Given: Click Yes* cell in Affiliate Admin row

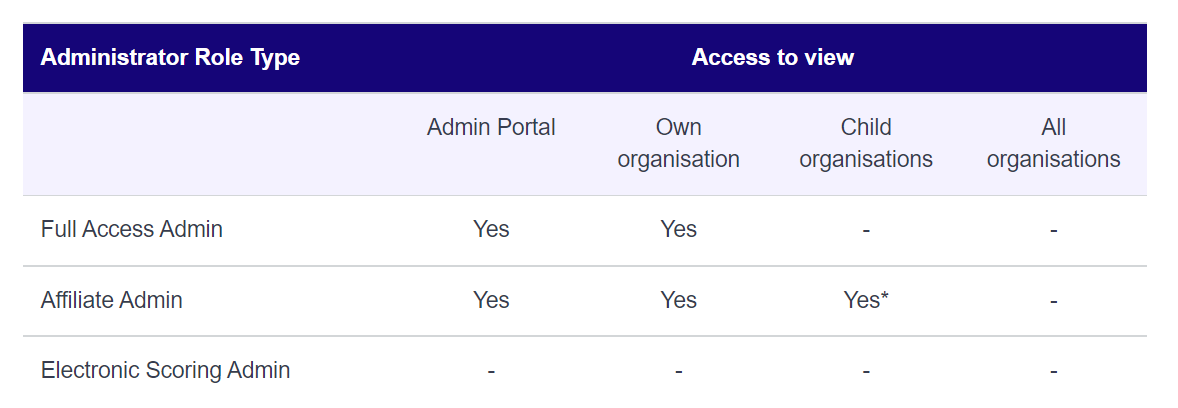Looking at the screenshot, I should coord(866,301).
